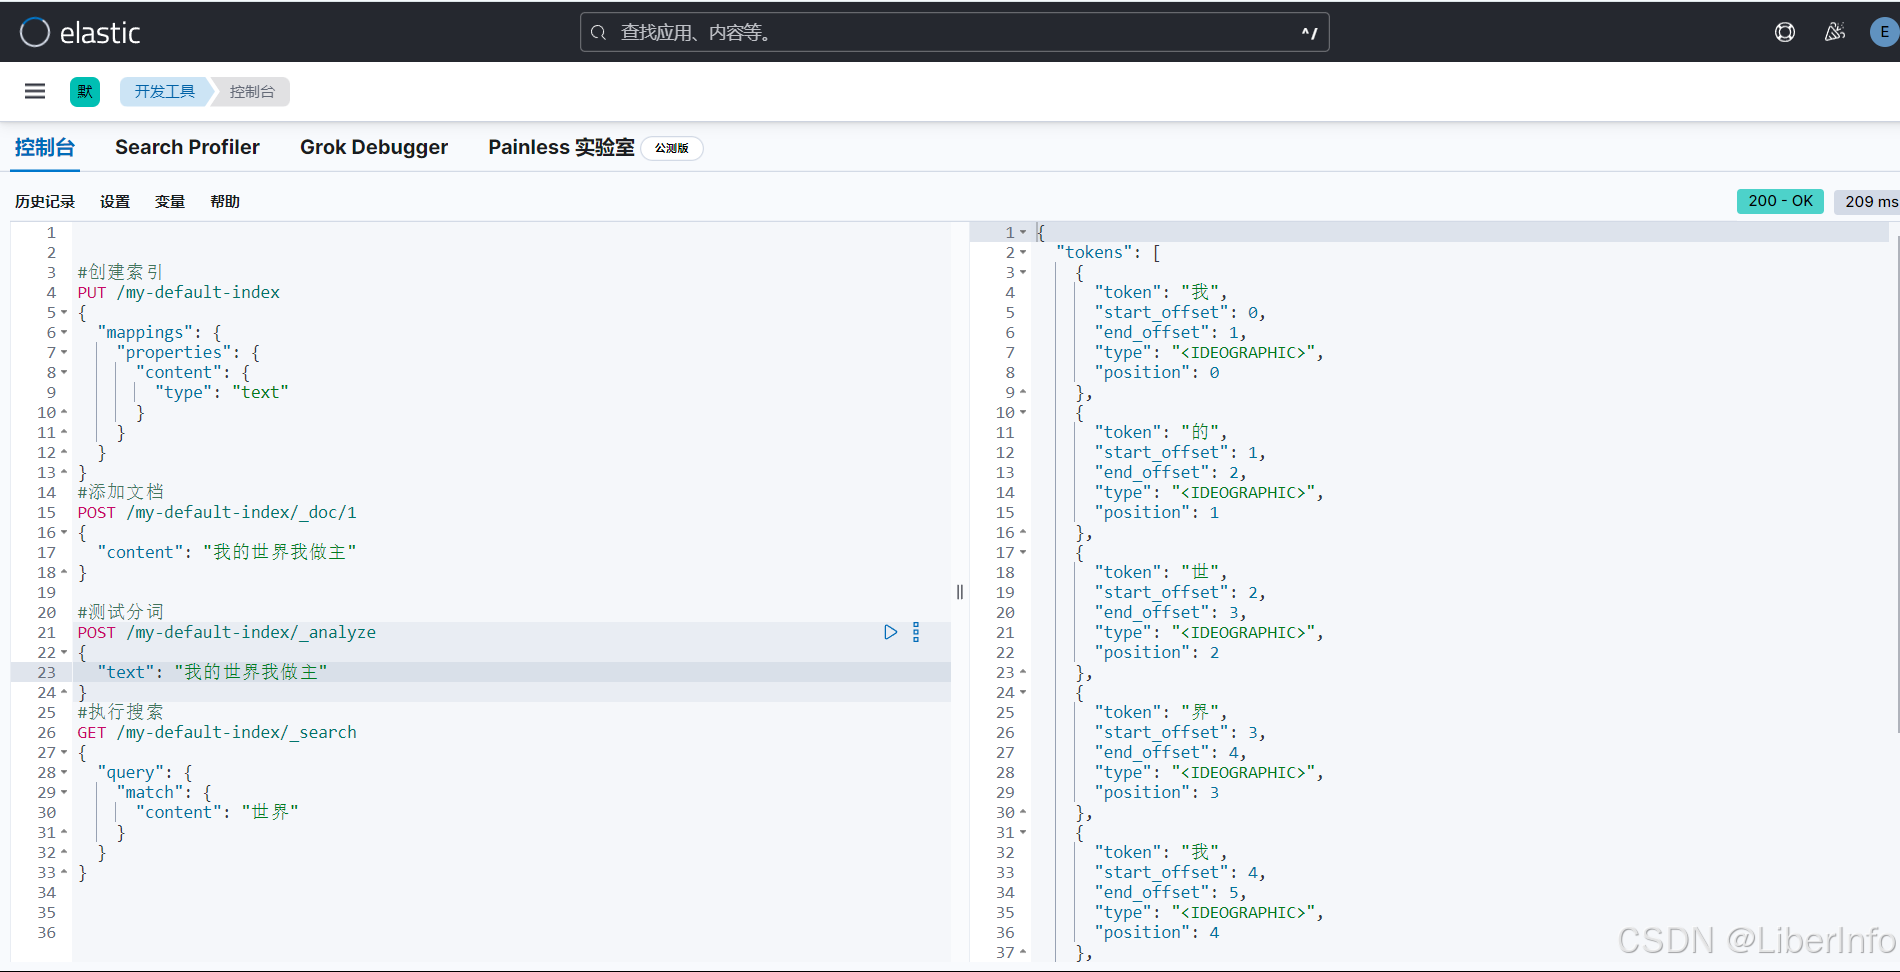
Task: Collapse the query block at line 28
Action: 64,773
